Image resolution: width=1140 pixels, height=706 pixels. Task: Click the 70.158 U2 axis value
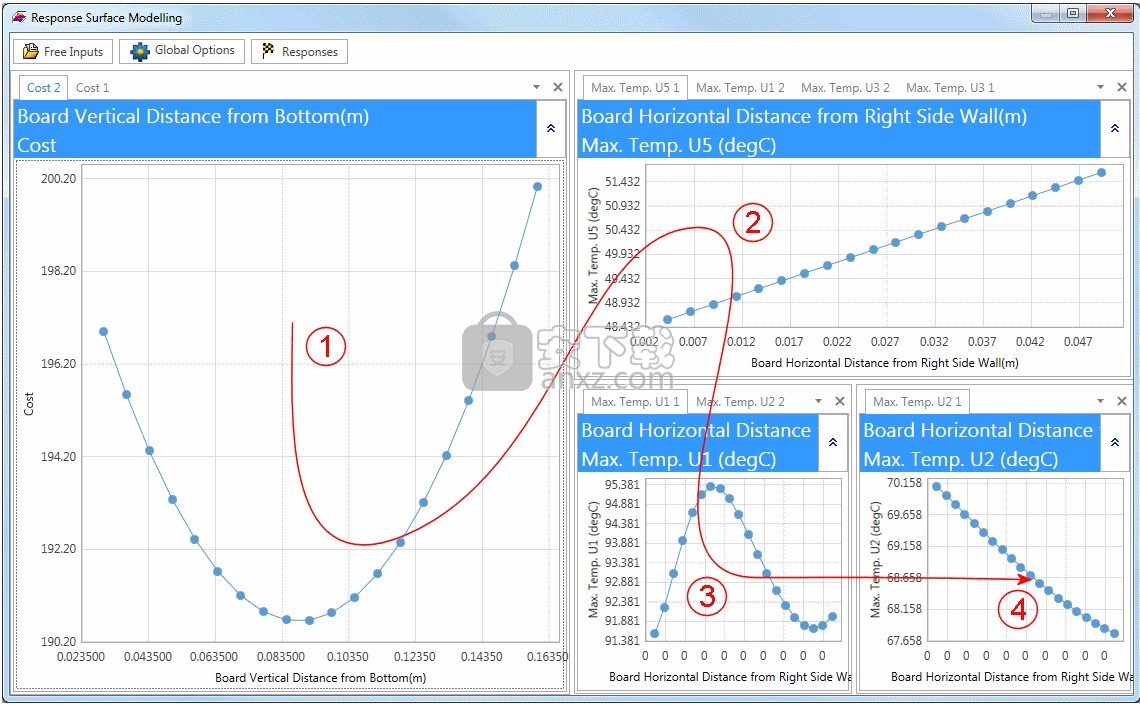904,483
